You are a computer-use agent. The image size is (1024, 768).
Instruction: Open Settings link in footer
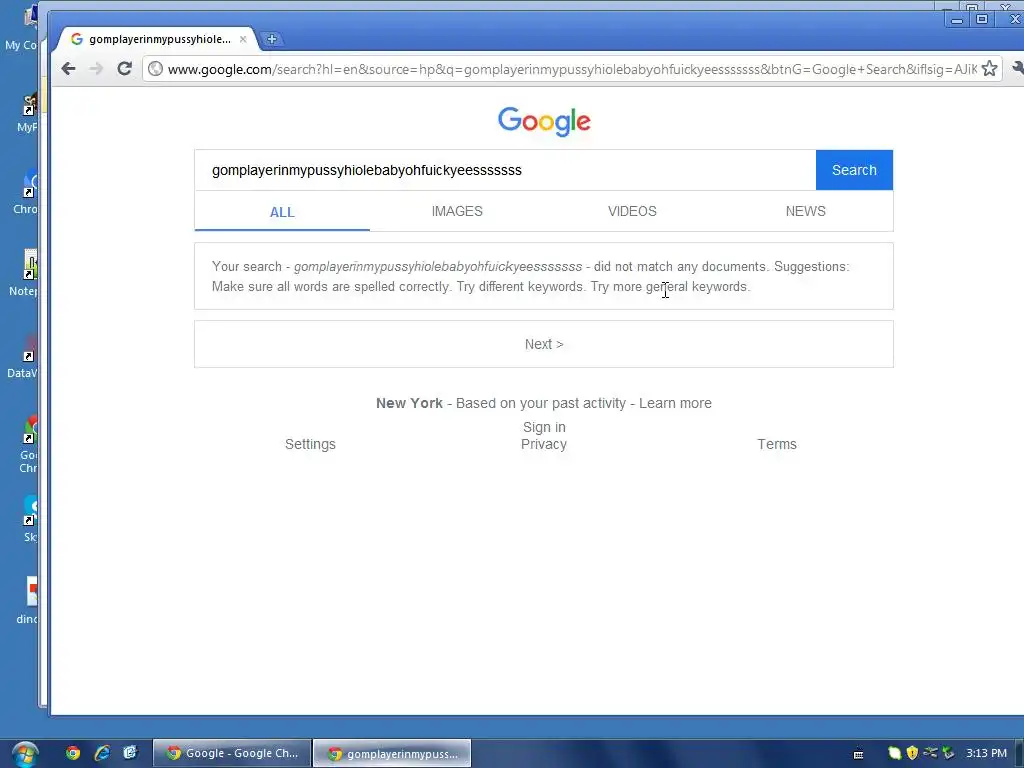tap(310, 444)
